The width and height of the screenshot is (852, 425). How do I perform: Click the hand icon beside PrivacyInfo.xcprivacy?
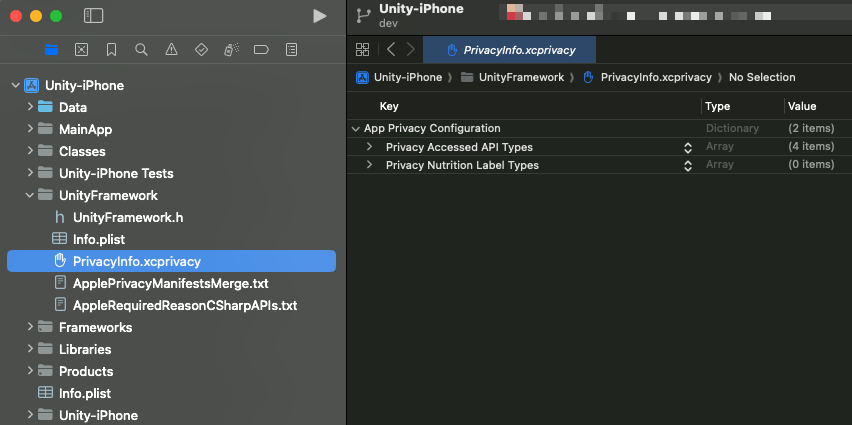coord(60,261)
